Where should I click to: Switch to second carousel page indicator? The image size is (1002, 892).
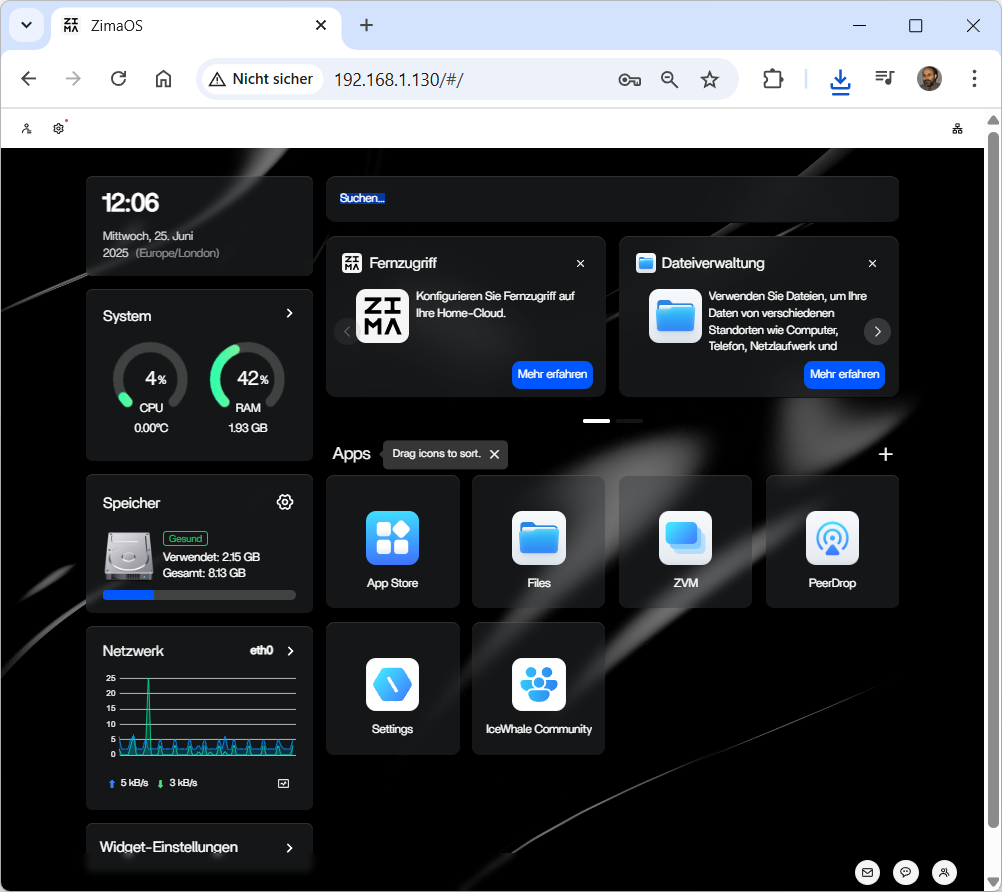point(629,421)
